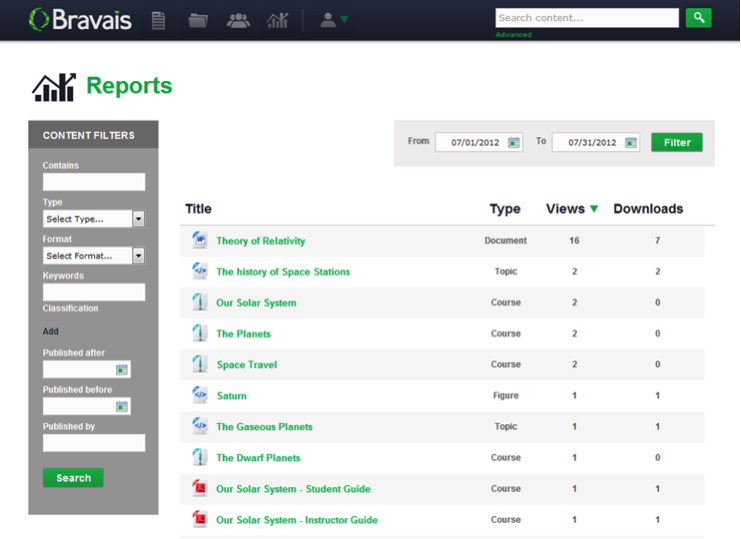The width and height of the screenshot is (741, 539).
Task: Open the users group icon in navbar
Action: click(238, 20)
